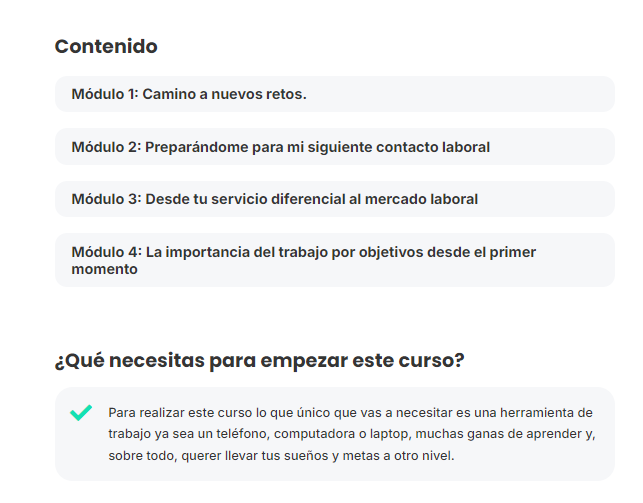This screenshot has width=643, height=503.
Task: Expand Módulo 4: La importancia del trabajo
Action: pyautogui.click(x=335, y=260)
